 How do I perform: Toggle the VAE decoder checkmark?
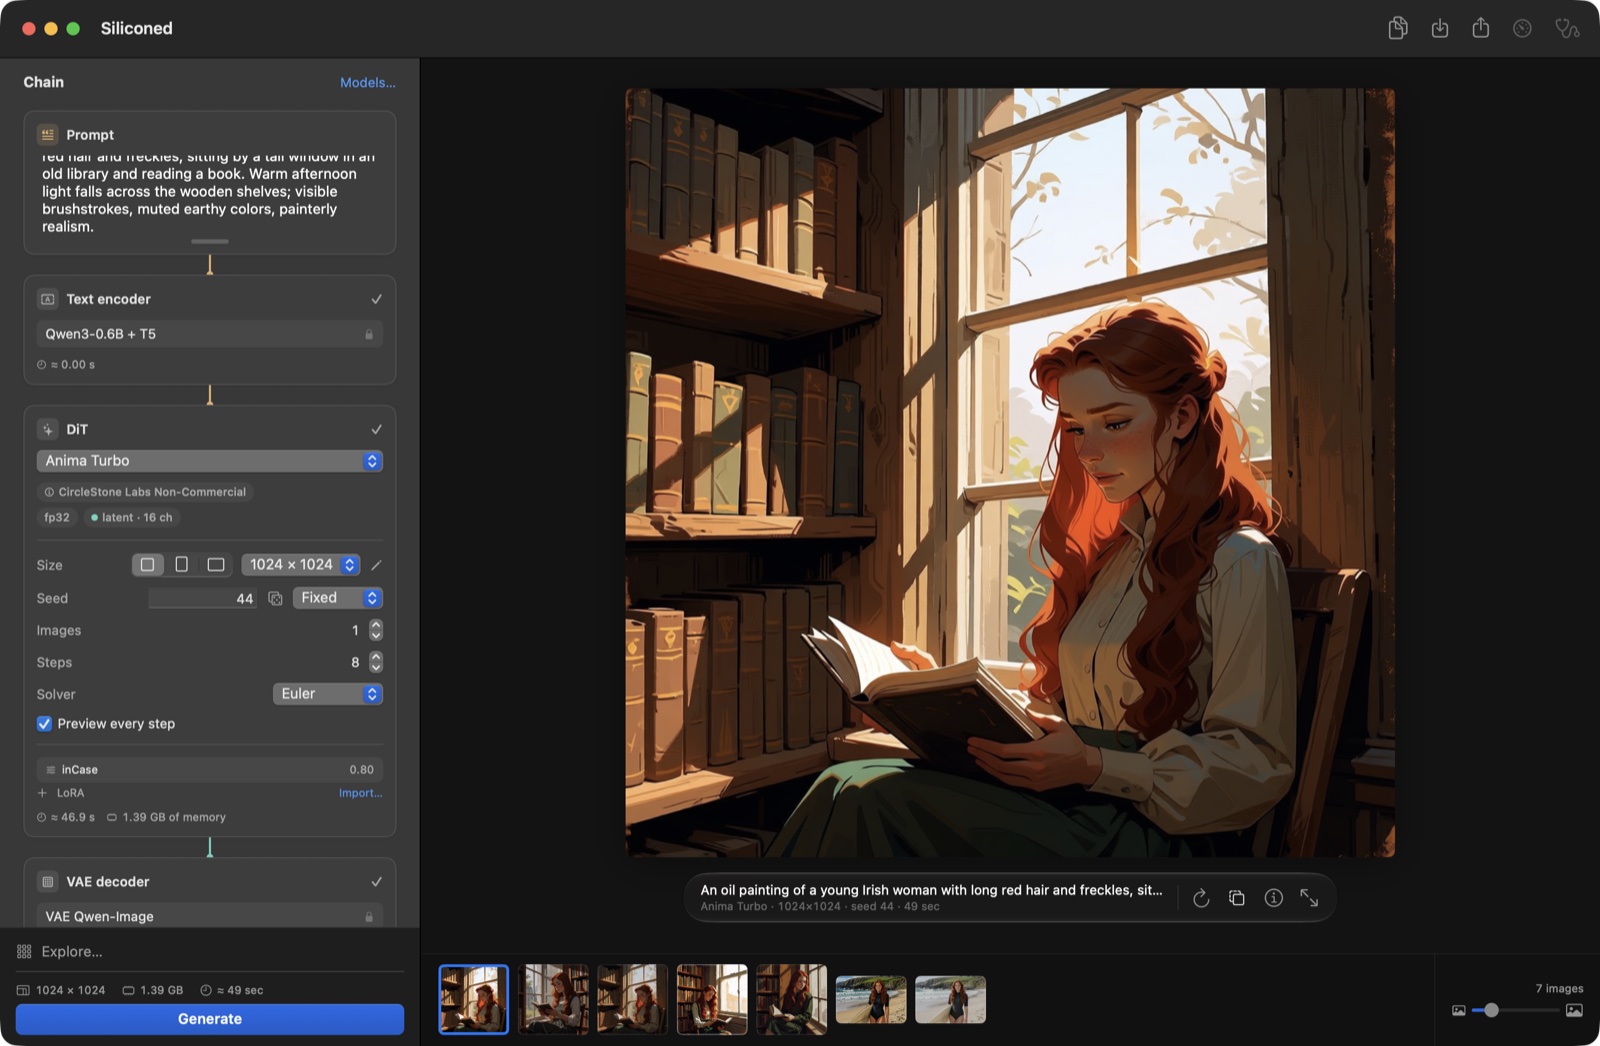tap(376, 881)
